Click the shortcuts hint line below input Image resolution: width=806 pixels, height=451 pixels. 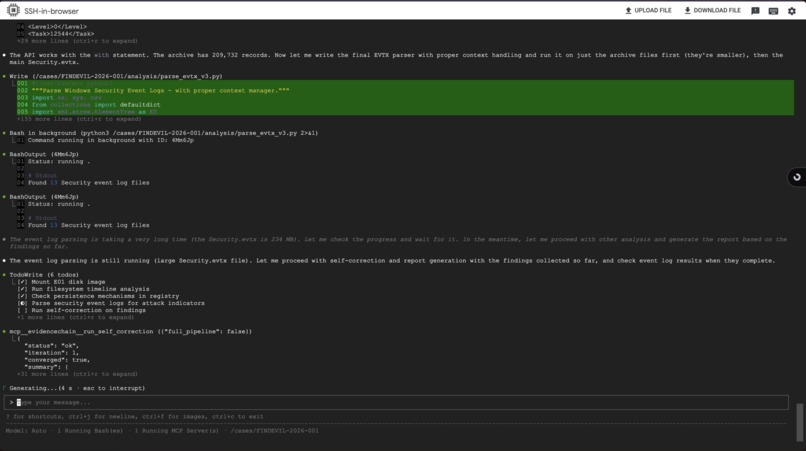(x=135, y=417)
